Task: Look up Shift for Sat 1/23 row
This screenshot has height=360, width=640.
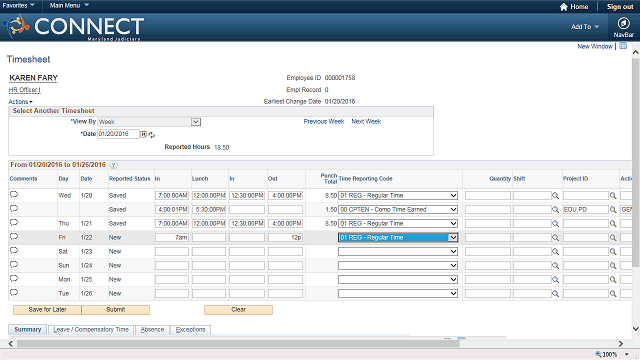Action: pyautogui.click(x=556, y=252)
